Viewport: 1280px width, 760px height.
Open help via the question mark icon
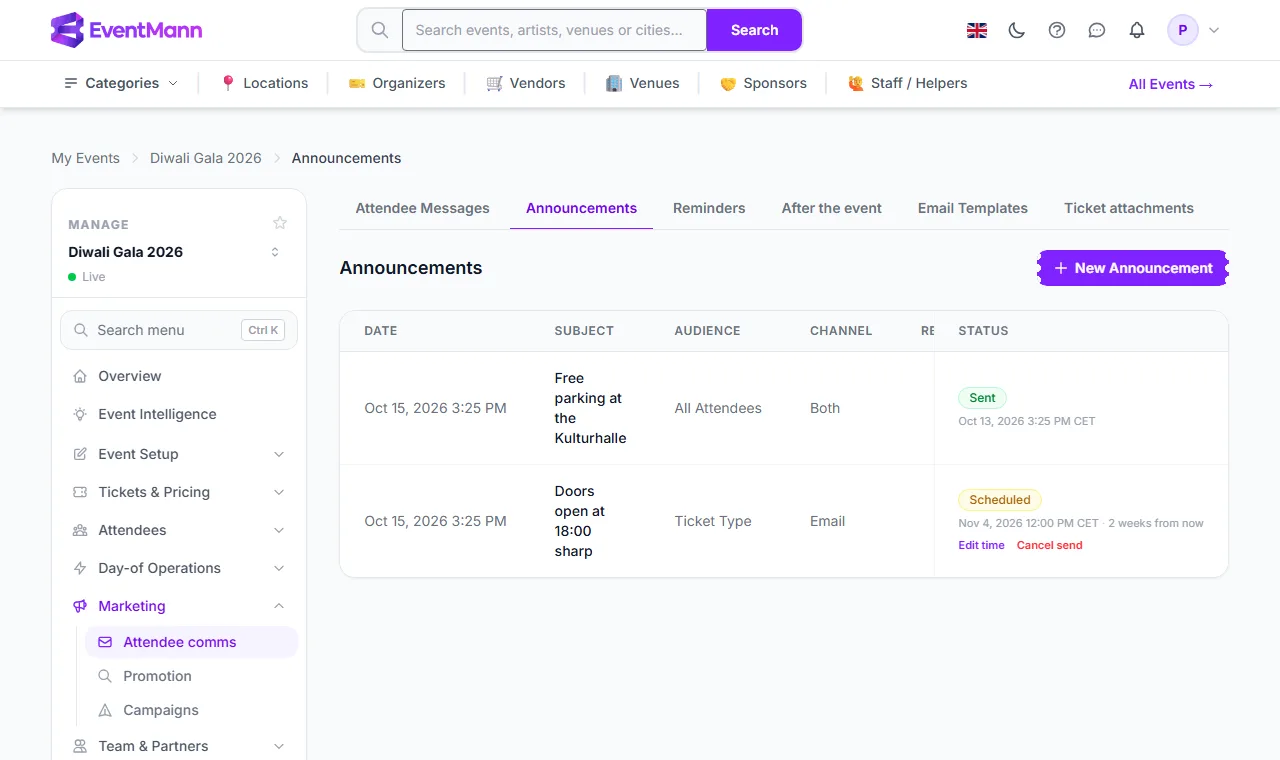tap(1057, 30)
